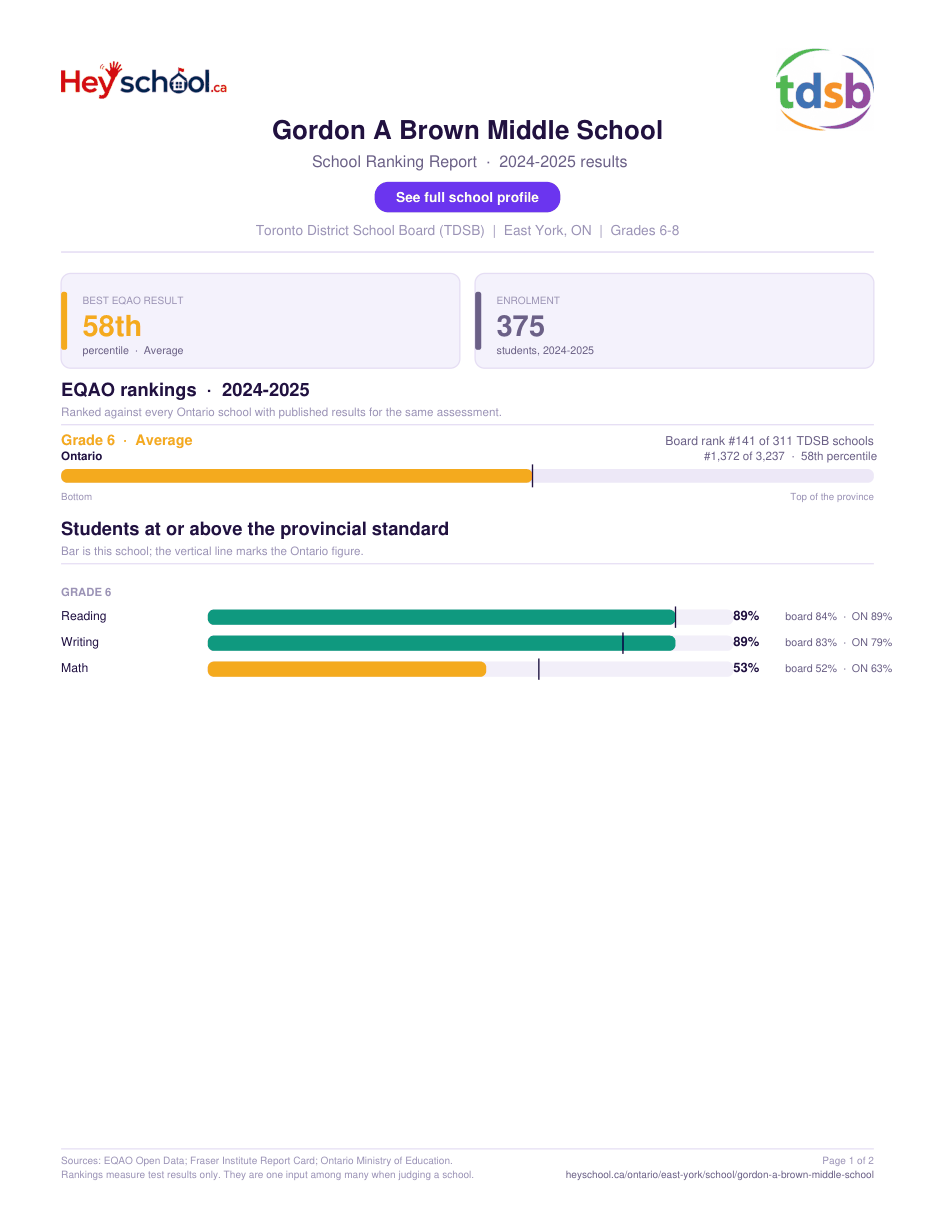Click the Top of the province label

(832, 497)
